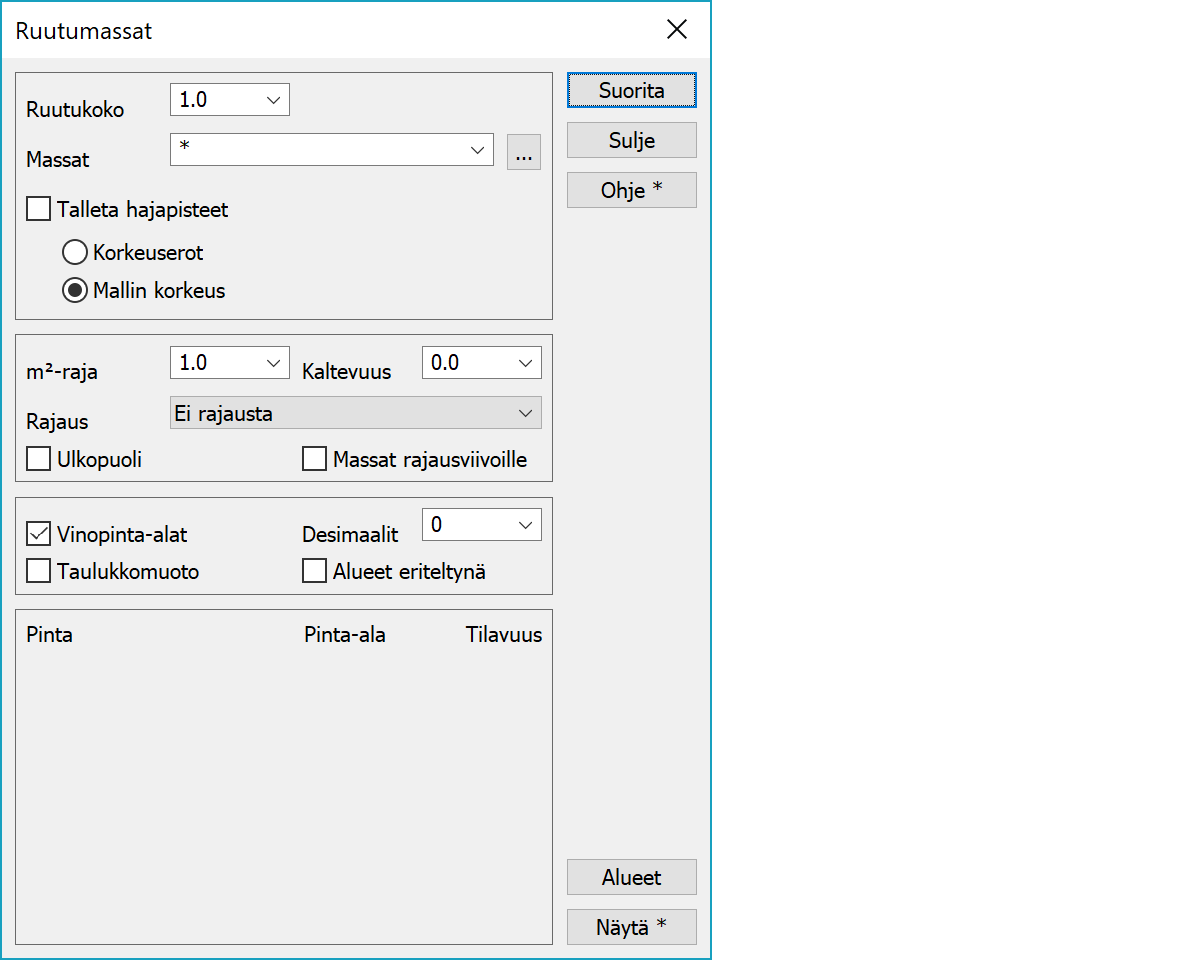Toggle the Ulkopuoli checkbox
The image size is (1200, 960).
(39, 459)
